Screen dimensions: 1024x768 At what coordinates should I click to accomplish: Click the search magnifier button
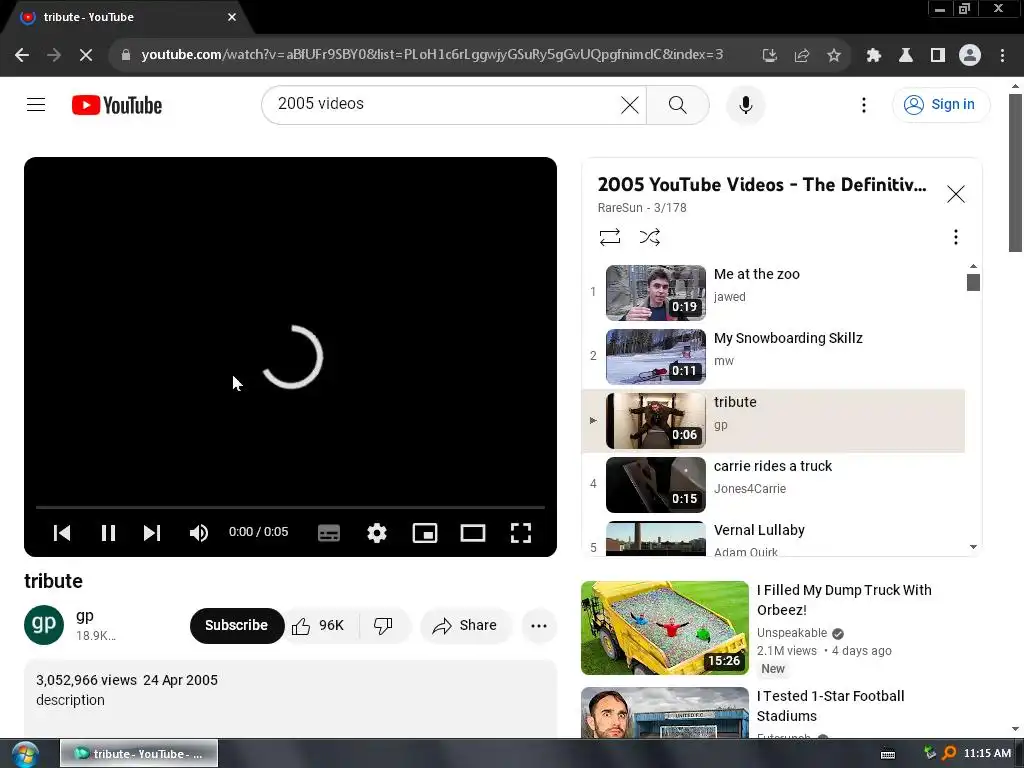coord(678,104)
